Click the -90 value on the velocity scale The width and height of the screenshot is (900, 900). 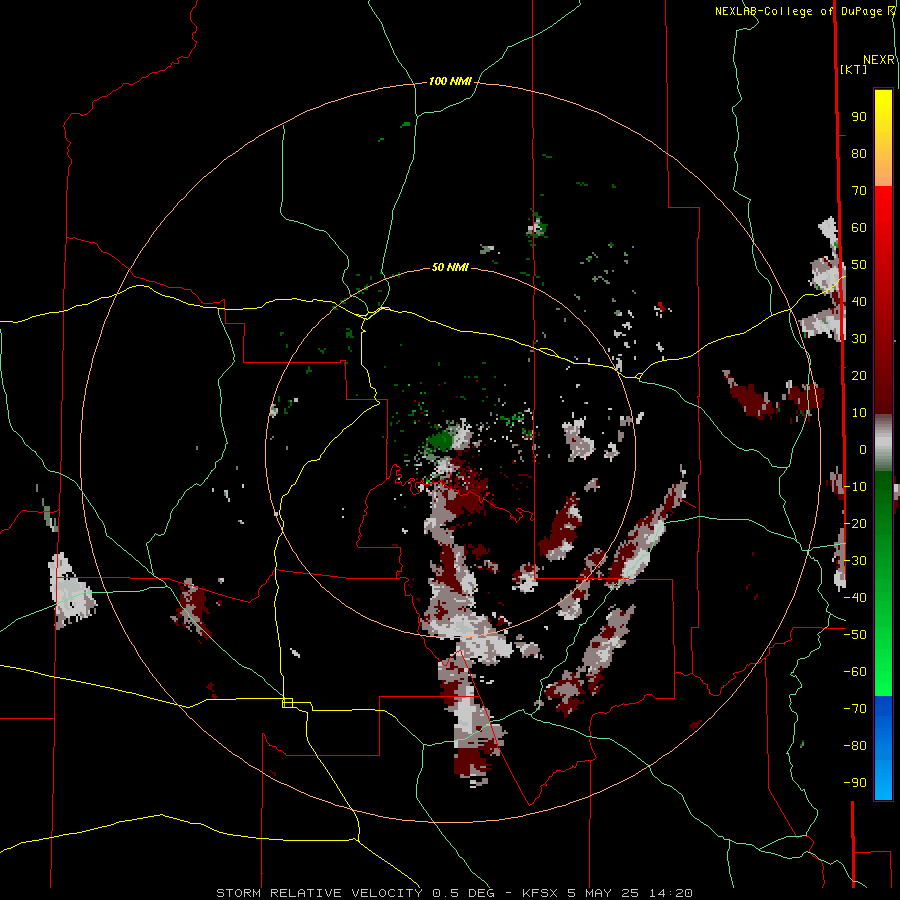click(x=855, y=783)
